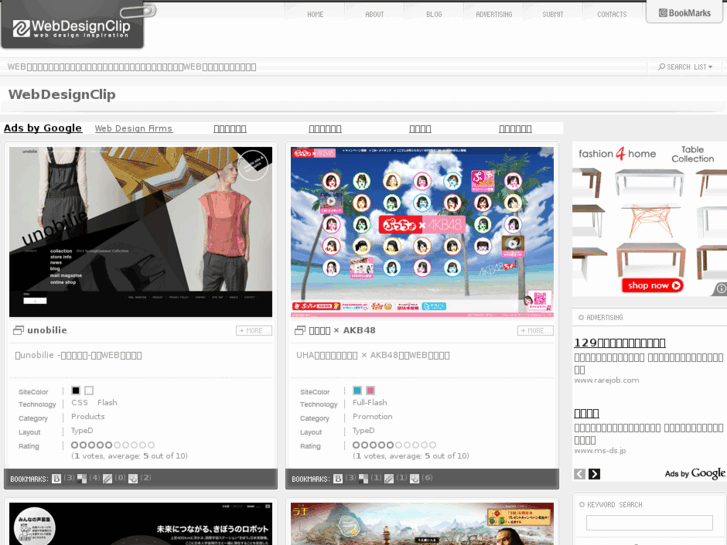The image size is (727, 545).
Task: Click the ad info icon on the fashion4home banner
Action: tap(720, 289)
